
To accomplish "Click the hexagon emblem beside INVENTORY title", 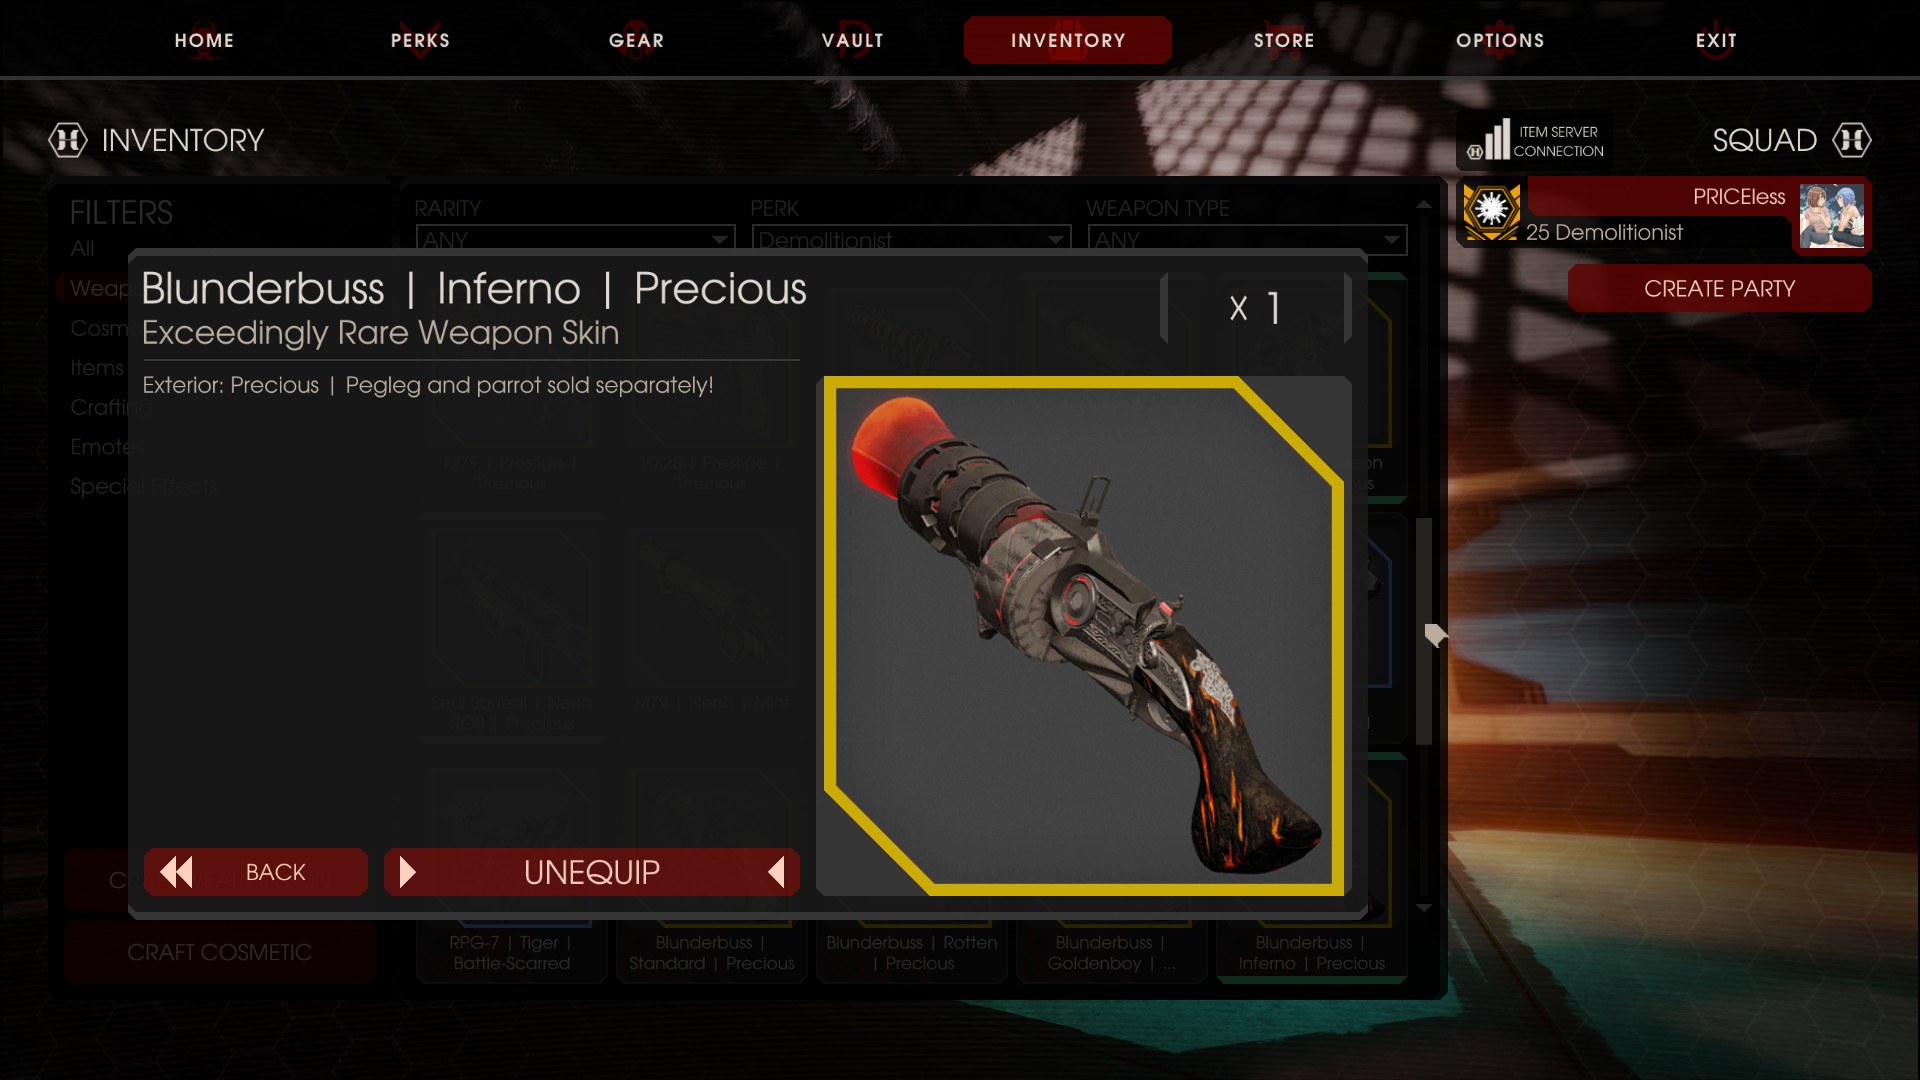I will coord(68,140).
